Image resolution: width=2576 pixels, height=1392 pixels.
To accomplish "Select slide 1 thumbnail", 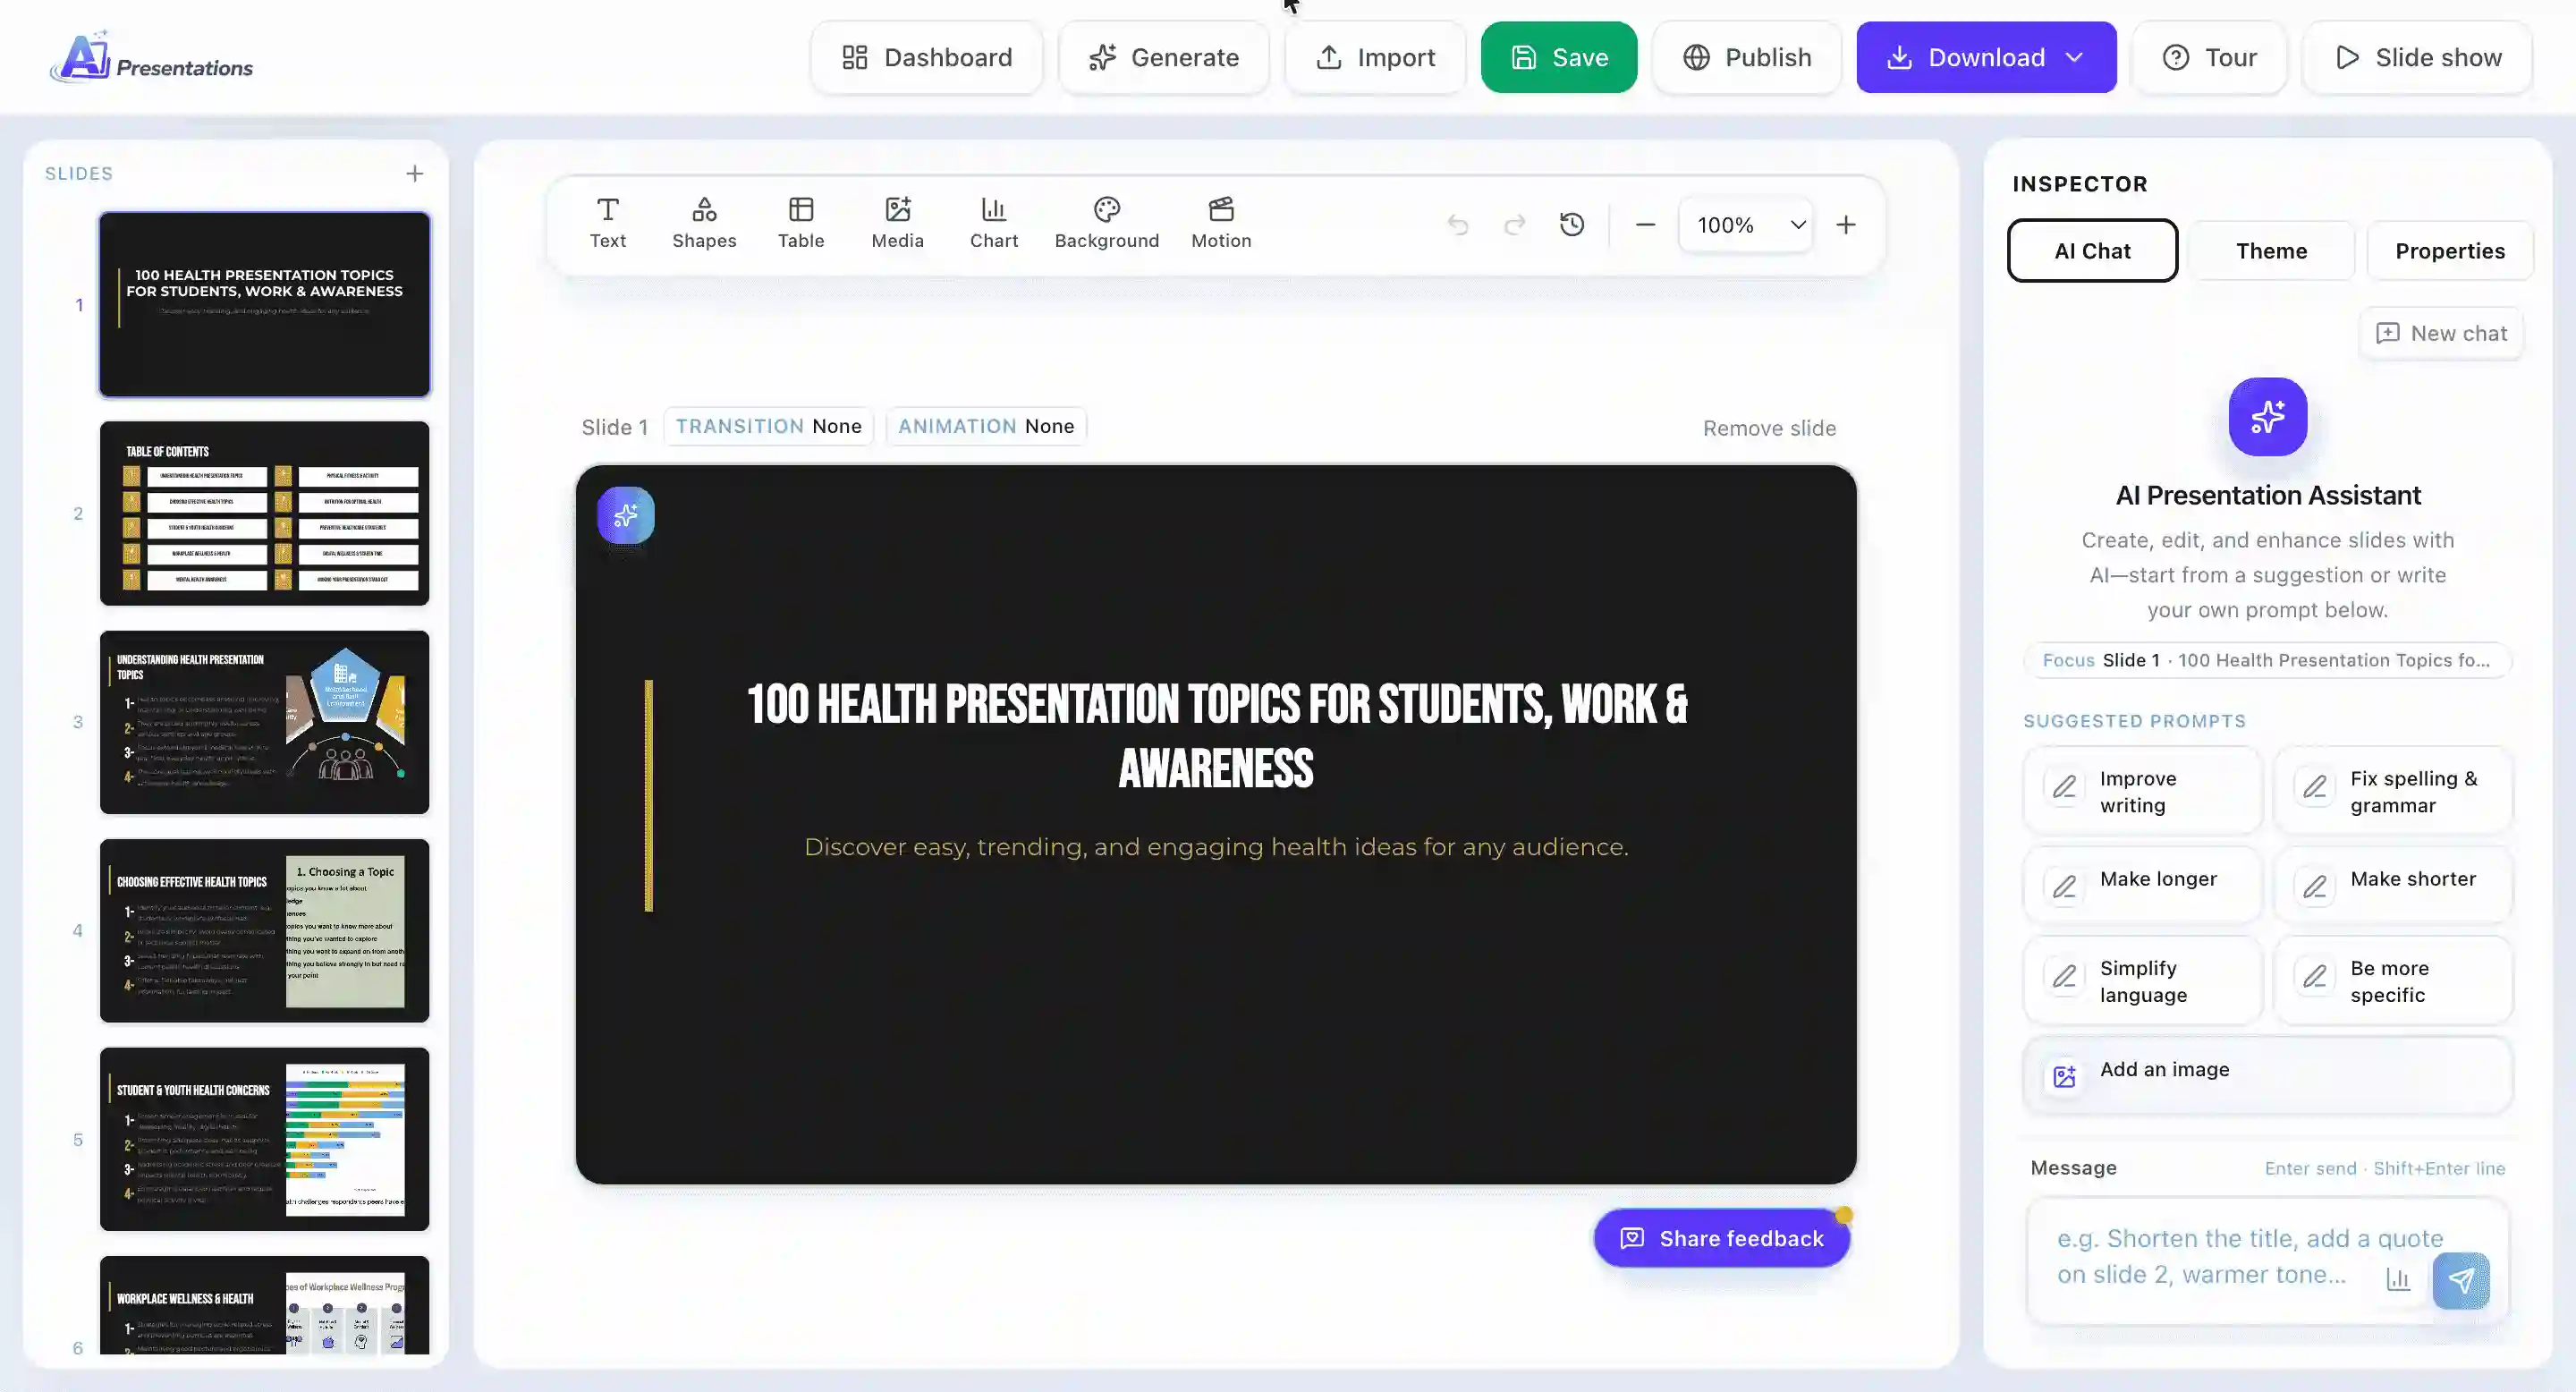I will pyautogui.click(x=264, y=304).
